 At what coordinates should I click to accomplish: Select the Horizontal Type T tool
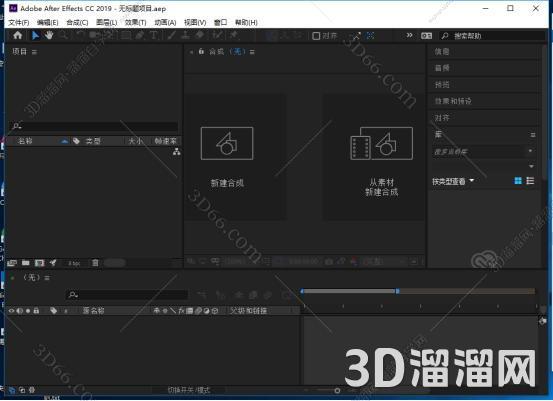tap(154, 35)
